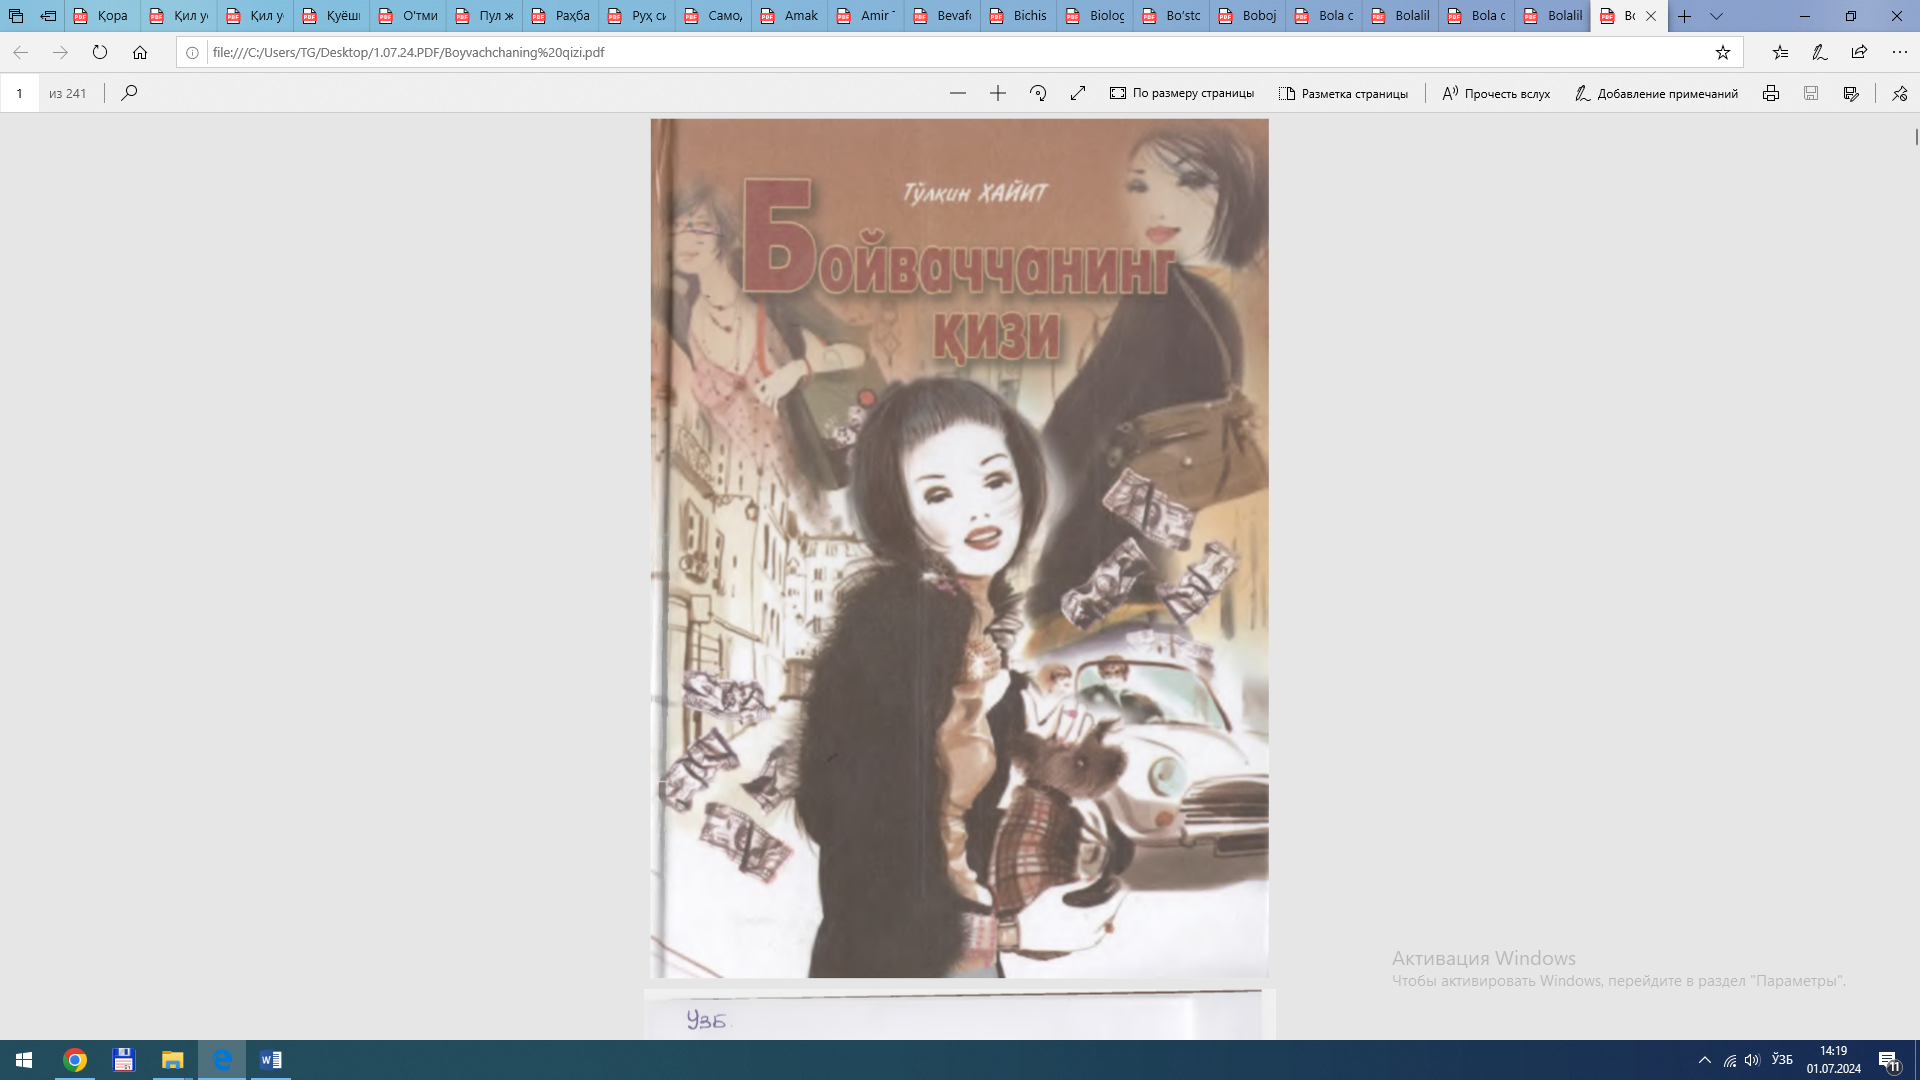
Task: Click the zoom out minus icon
Action: (957, 93)
